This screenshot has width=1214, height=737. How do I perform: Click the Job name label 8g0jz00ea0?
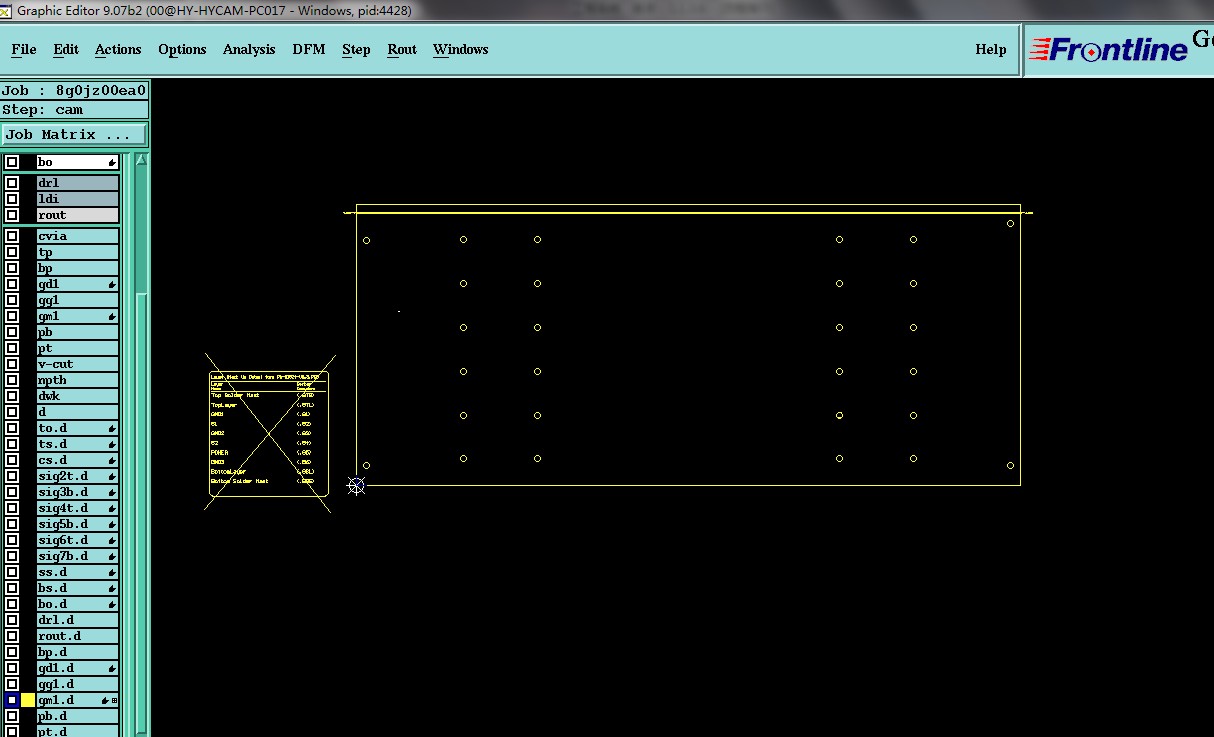tap(74, 90)
